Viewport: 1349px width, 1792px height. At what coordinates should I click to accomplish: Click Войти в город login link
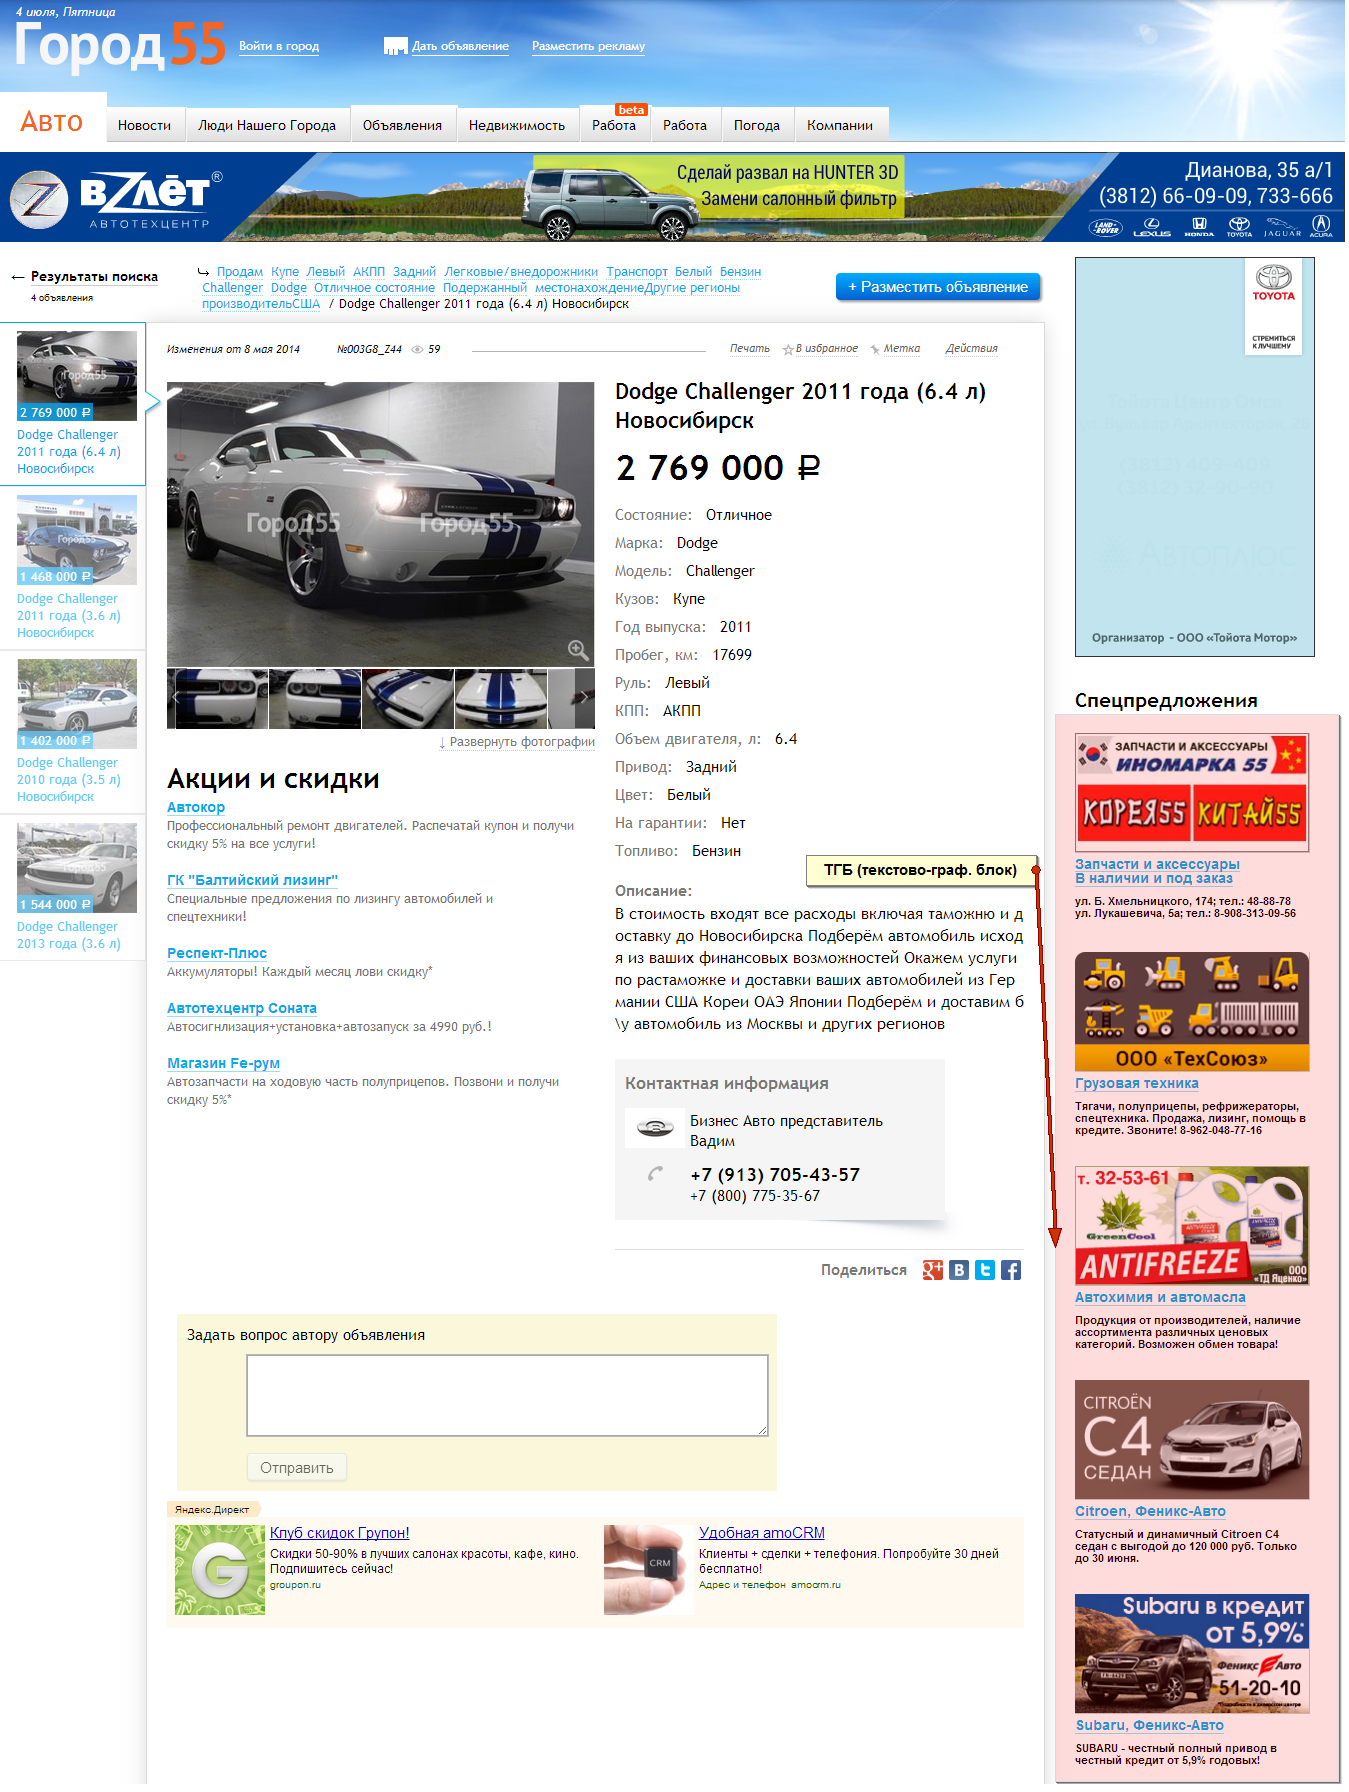279,46
